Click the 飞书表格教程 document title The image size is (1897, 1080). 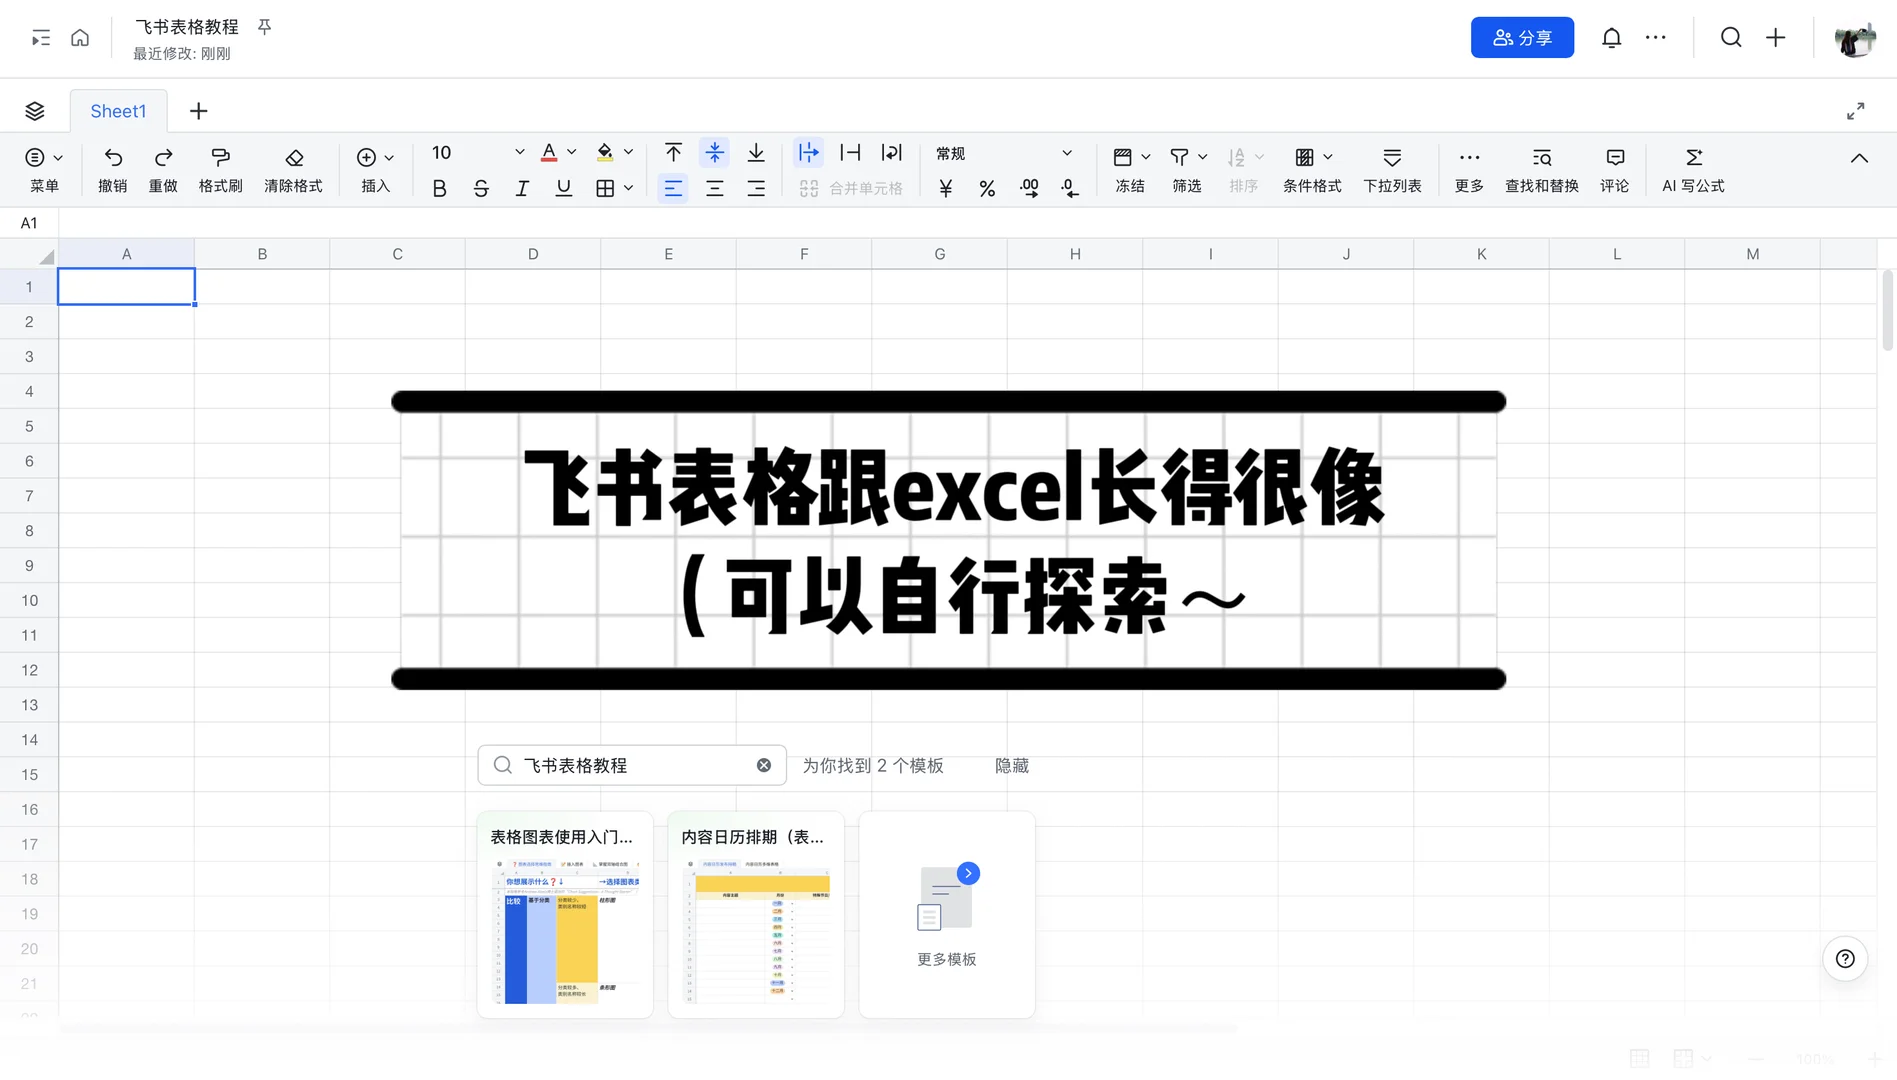pos(187,27)
